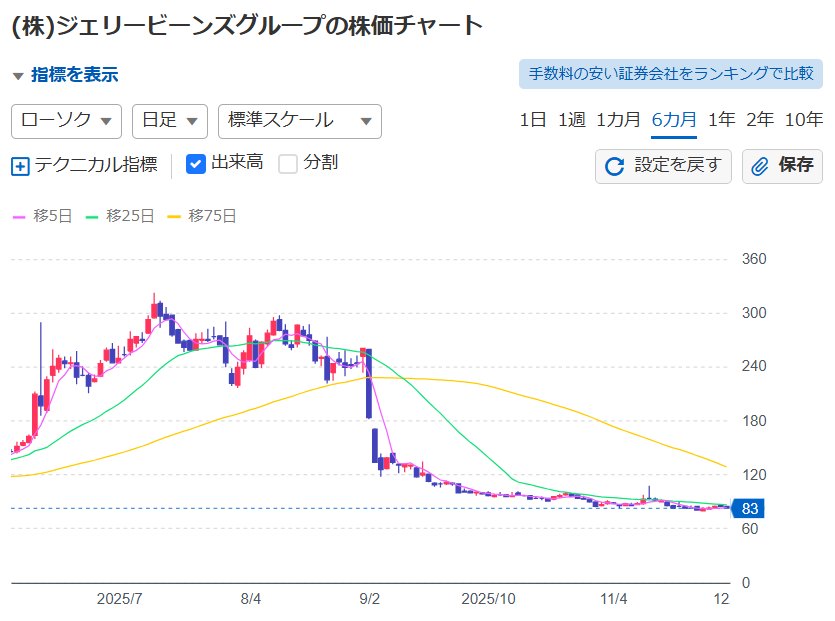This screenshot has width=835, height=621.
Task: Click the pink 移5日 legend marker
Action: coord(18,216)
